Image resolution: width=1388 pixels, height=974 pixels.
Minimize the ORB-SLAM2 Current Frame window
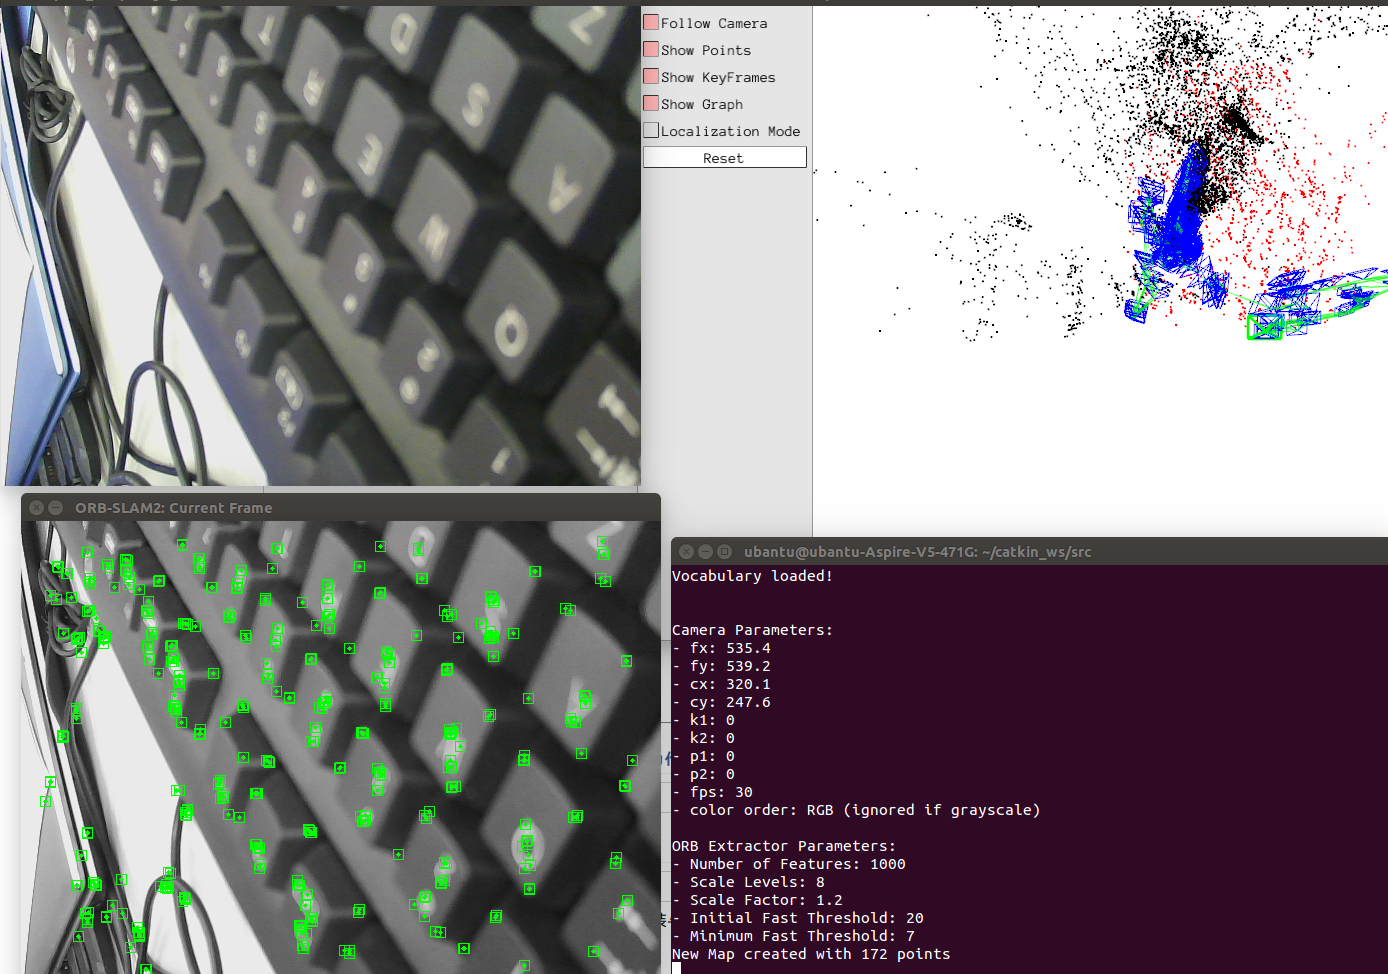[56, 508]
